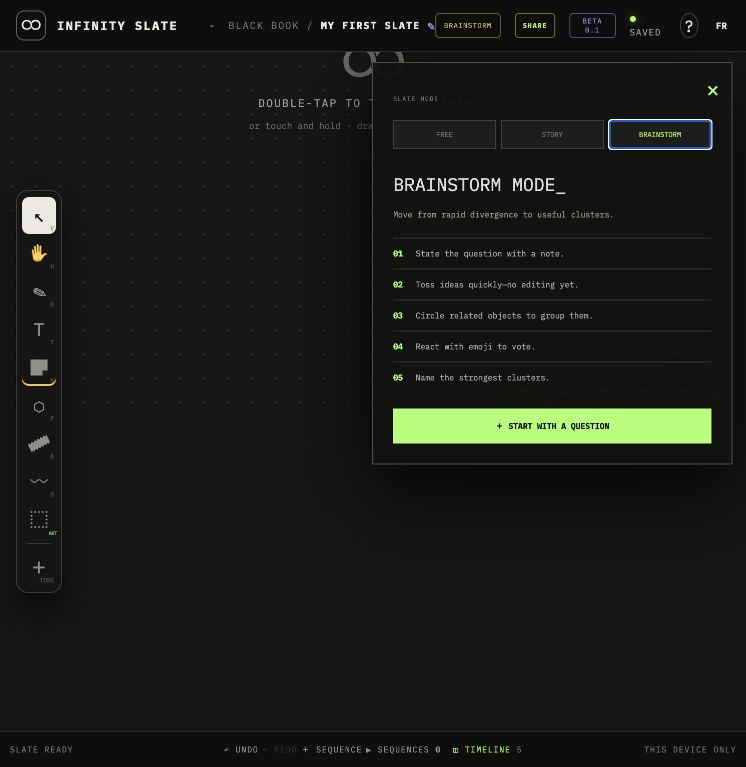
Task: Select the feather draw tool
Action: click(x=39, y=292)
